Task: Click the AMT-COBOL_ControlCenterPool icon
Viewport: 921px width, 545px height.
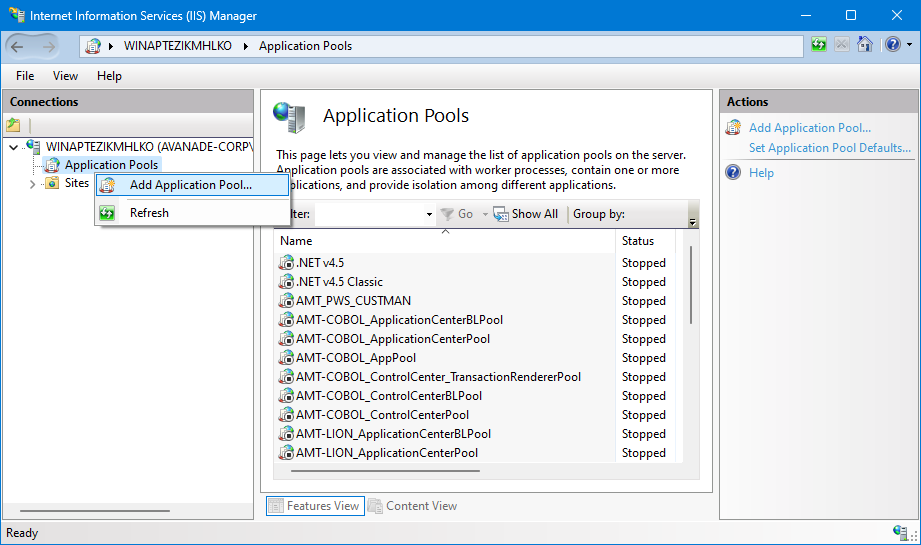Action: 286,415
